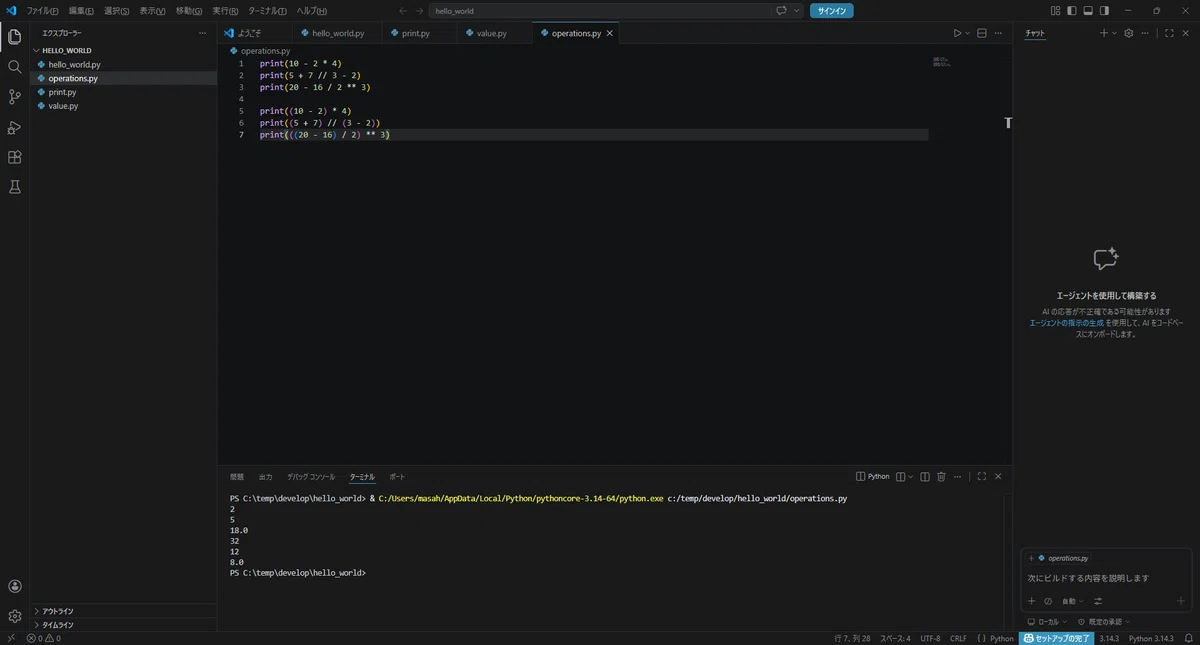Click the hello_world command center search box
Screen dimensions: 1200x645
point(600,11)
